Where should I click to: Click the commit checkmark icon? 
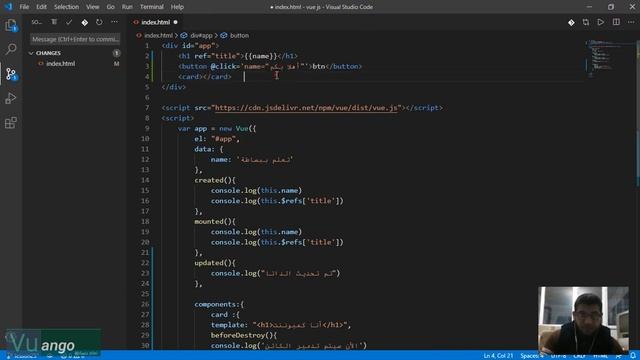tap(69, 22)
